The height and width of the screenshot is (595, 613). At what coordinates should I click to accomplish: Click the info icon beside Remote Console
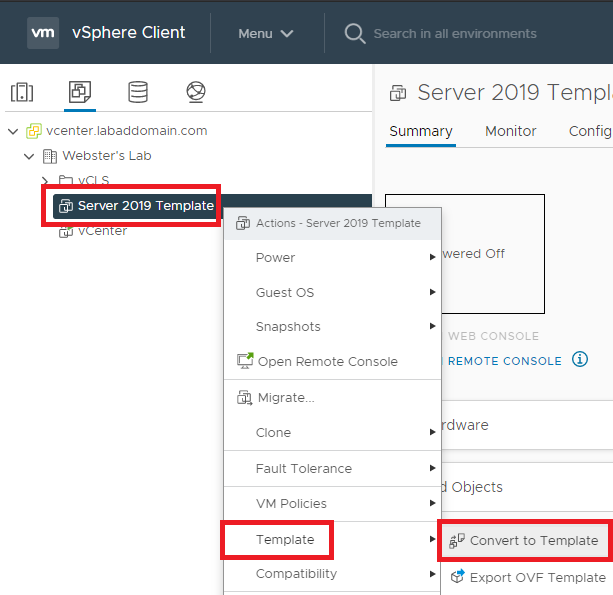click(x=579, y=360)
